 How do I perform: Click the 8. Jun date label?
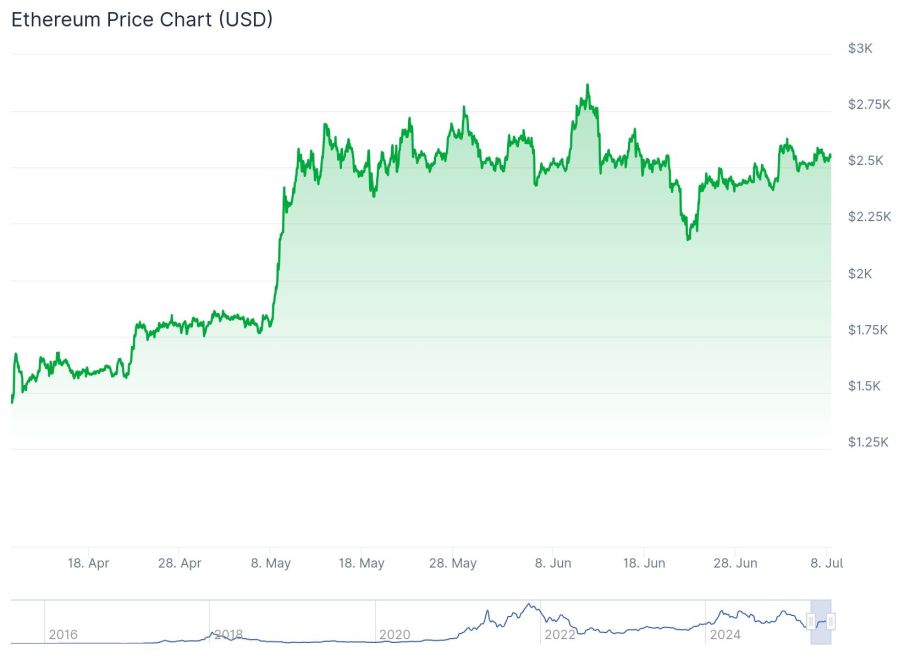coord(552,563)
